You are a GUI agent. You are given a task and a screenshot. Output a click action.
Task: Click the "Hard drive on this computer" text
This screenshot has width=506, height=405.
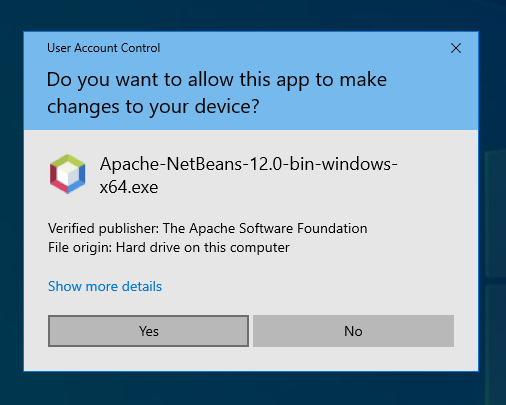coord(203,248)
